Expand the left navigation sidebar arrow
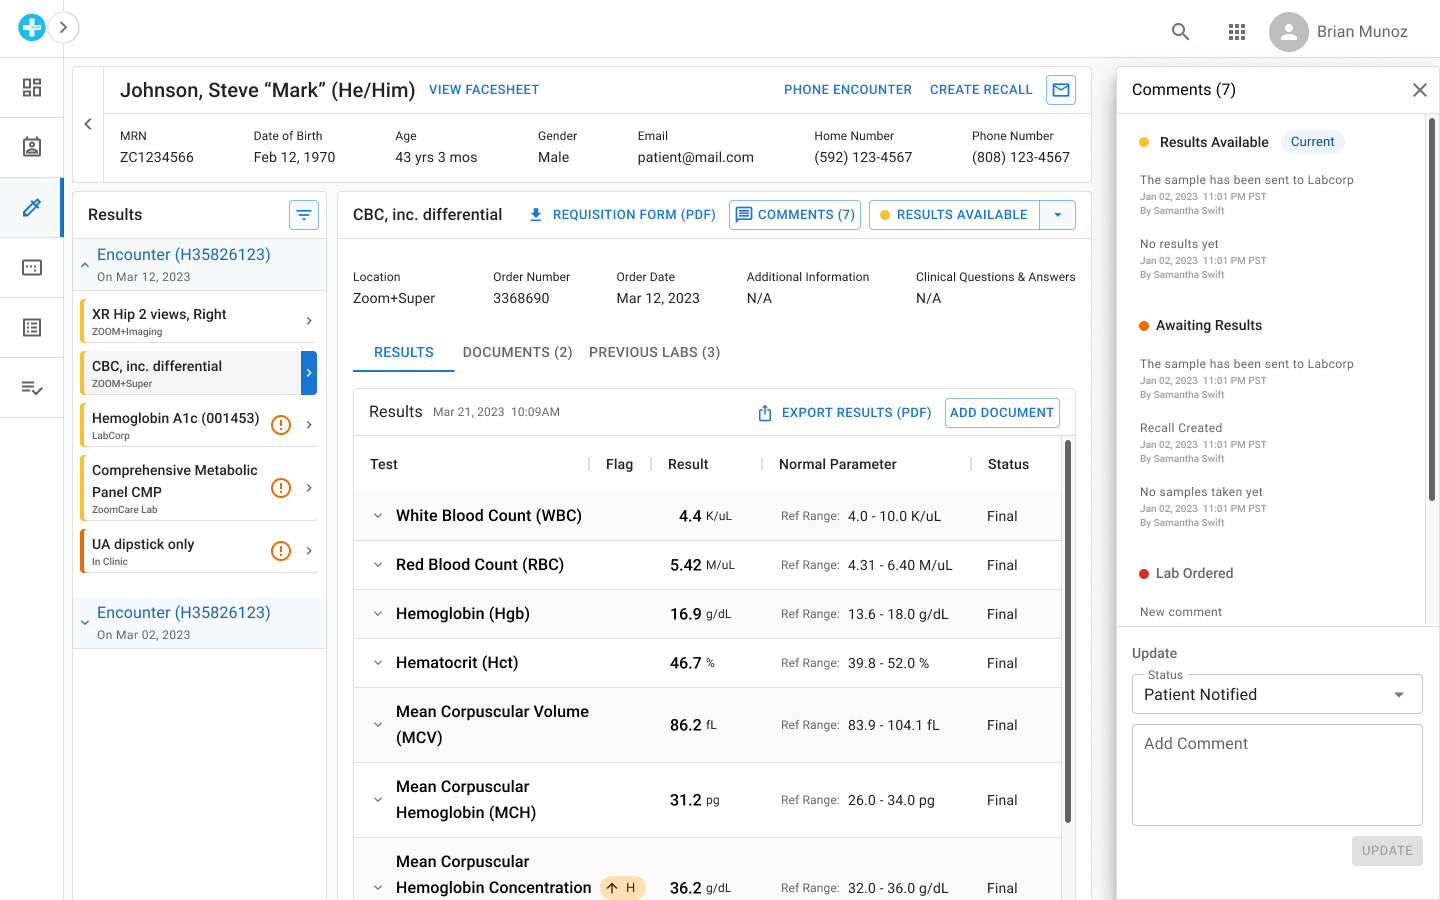The height and width of the screenshot is (900, 1440). [x=64, y=27]
